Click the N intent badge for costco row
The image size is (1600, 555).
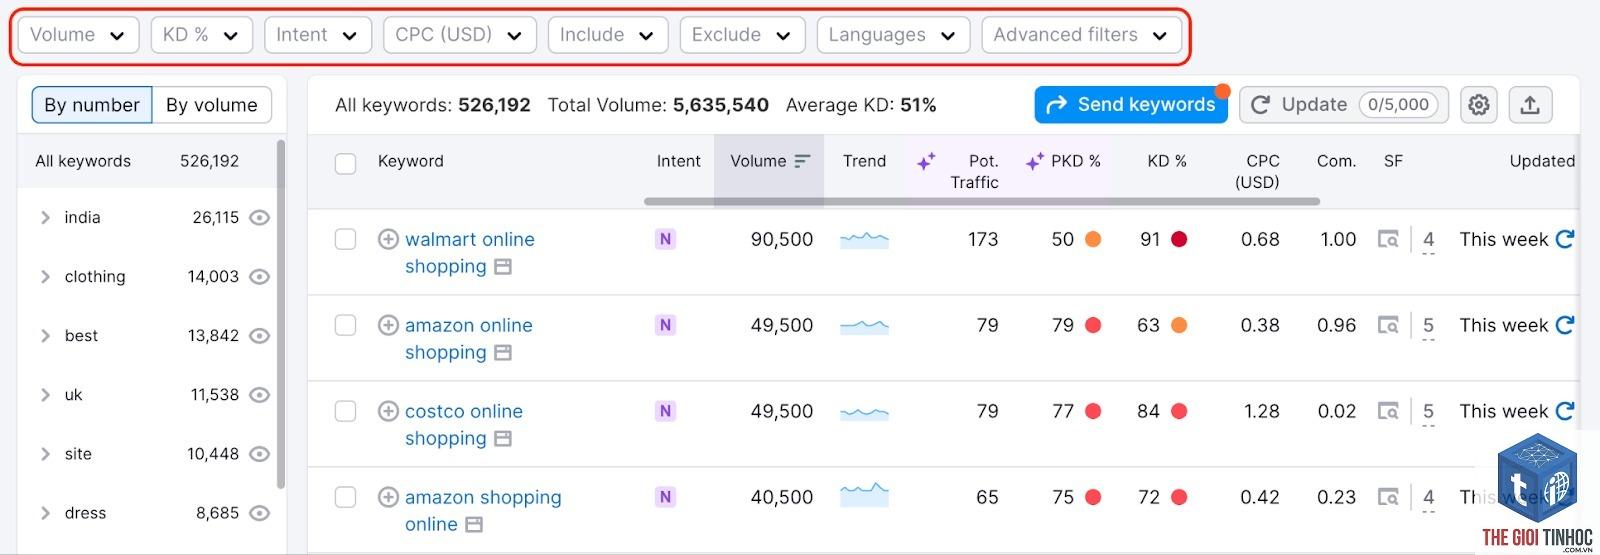pos(665,411)
